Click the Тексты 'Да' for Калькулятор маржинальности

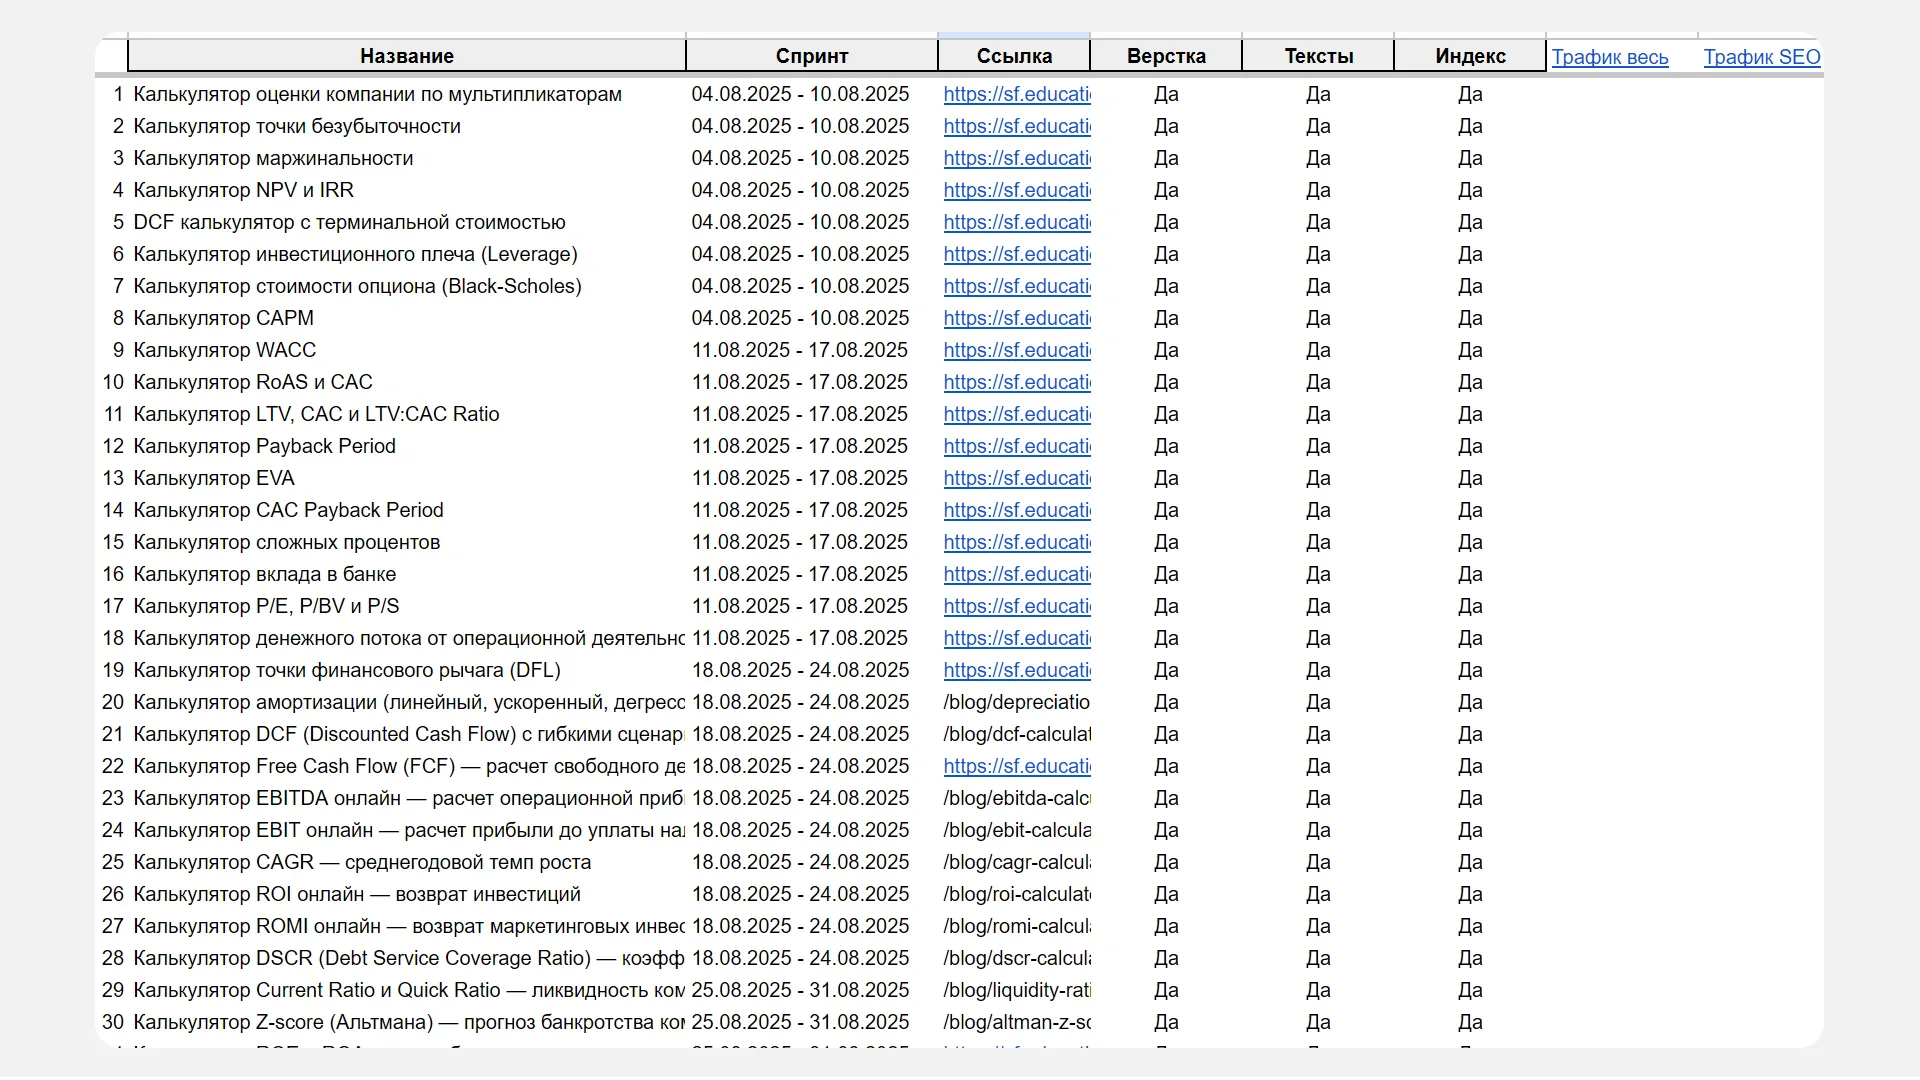click(x=1318, y=158)
